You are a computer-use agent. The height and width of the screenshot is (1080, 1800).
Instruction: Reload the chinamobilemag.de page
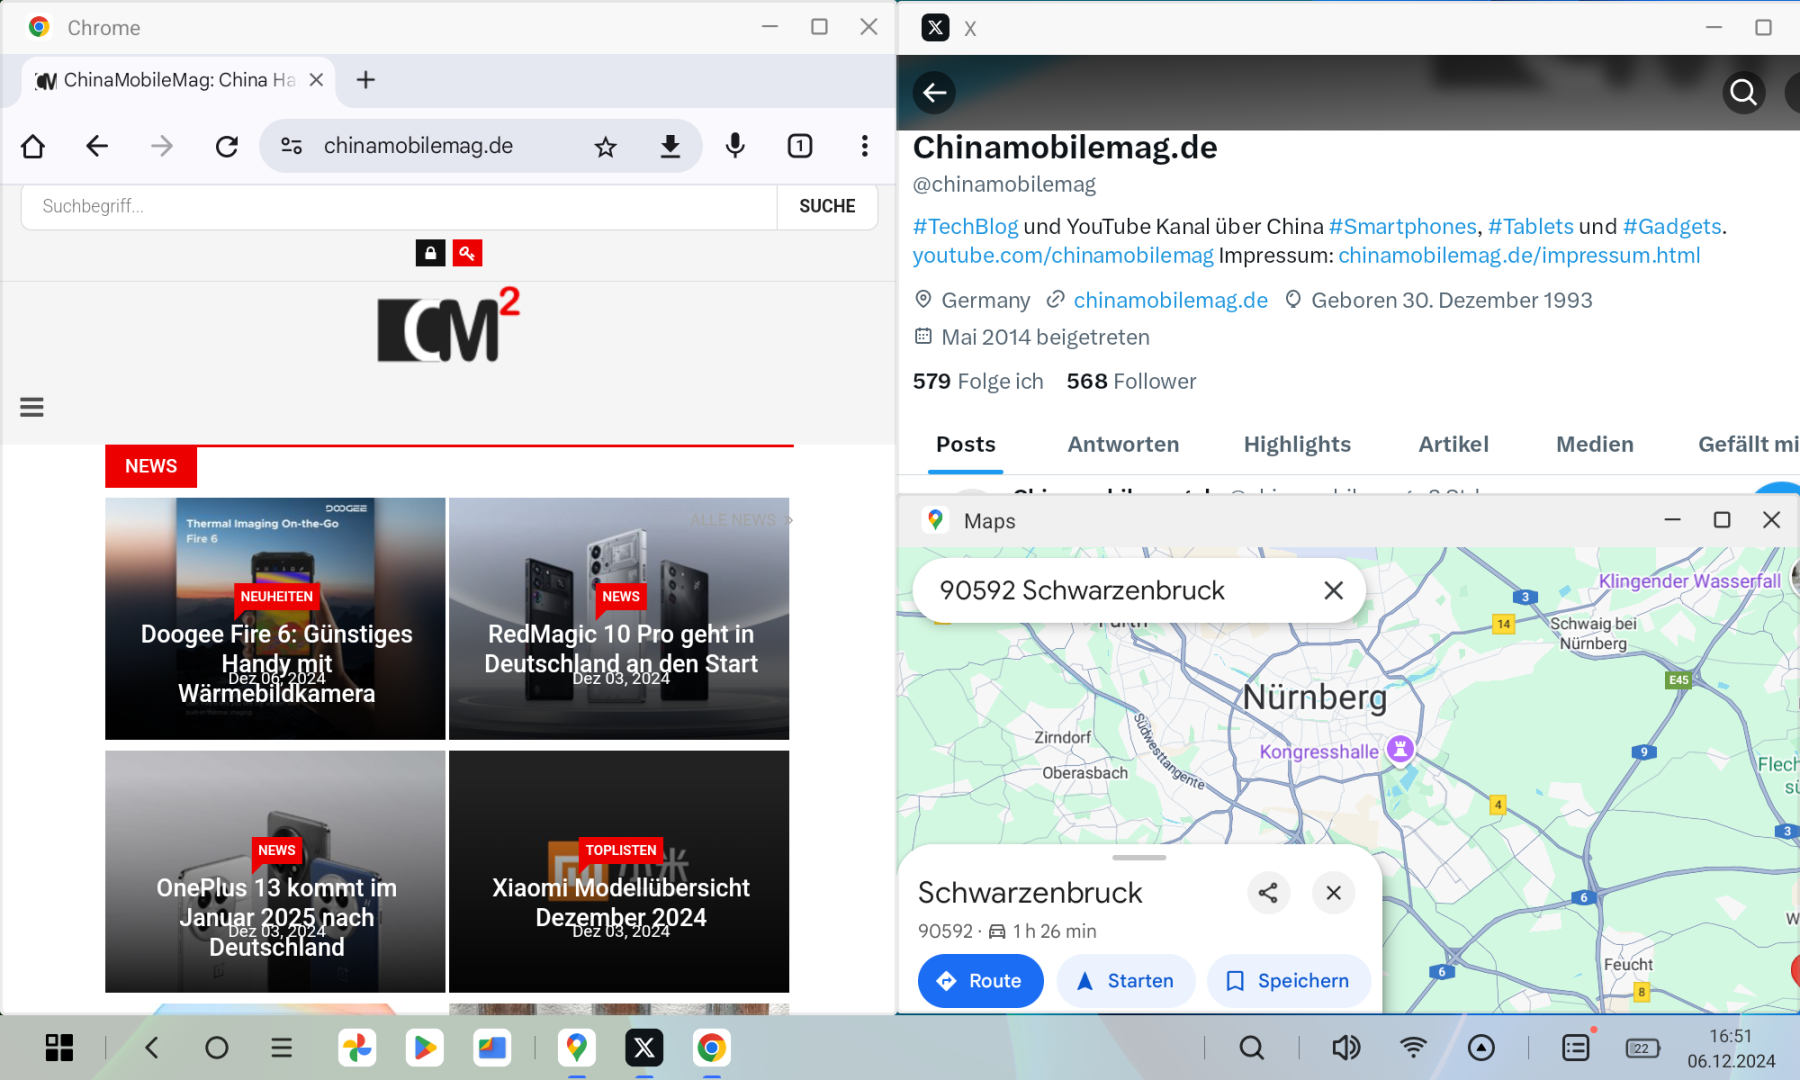pos(227,146)
